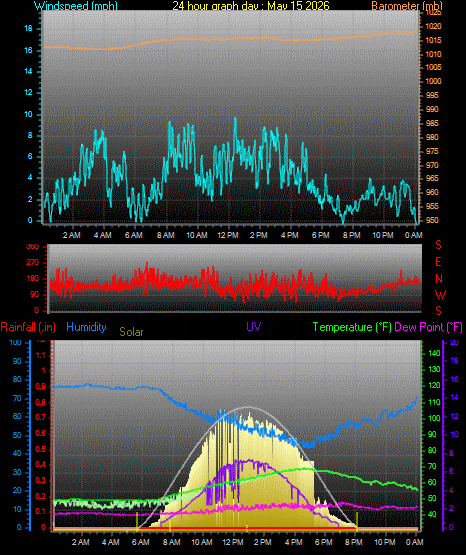This screenshot has width=466, height=555.
Task: Click the red N compass direction letter
Action: pos(439,279)
